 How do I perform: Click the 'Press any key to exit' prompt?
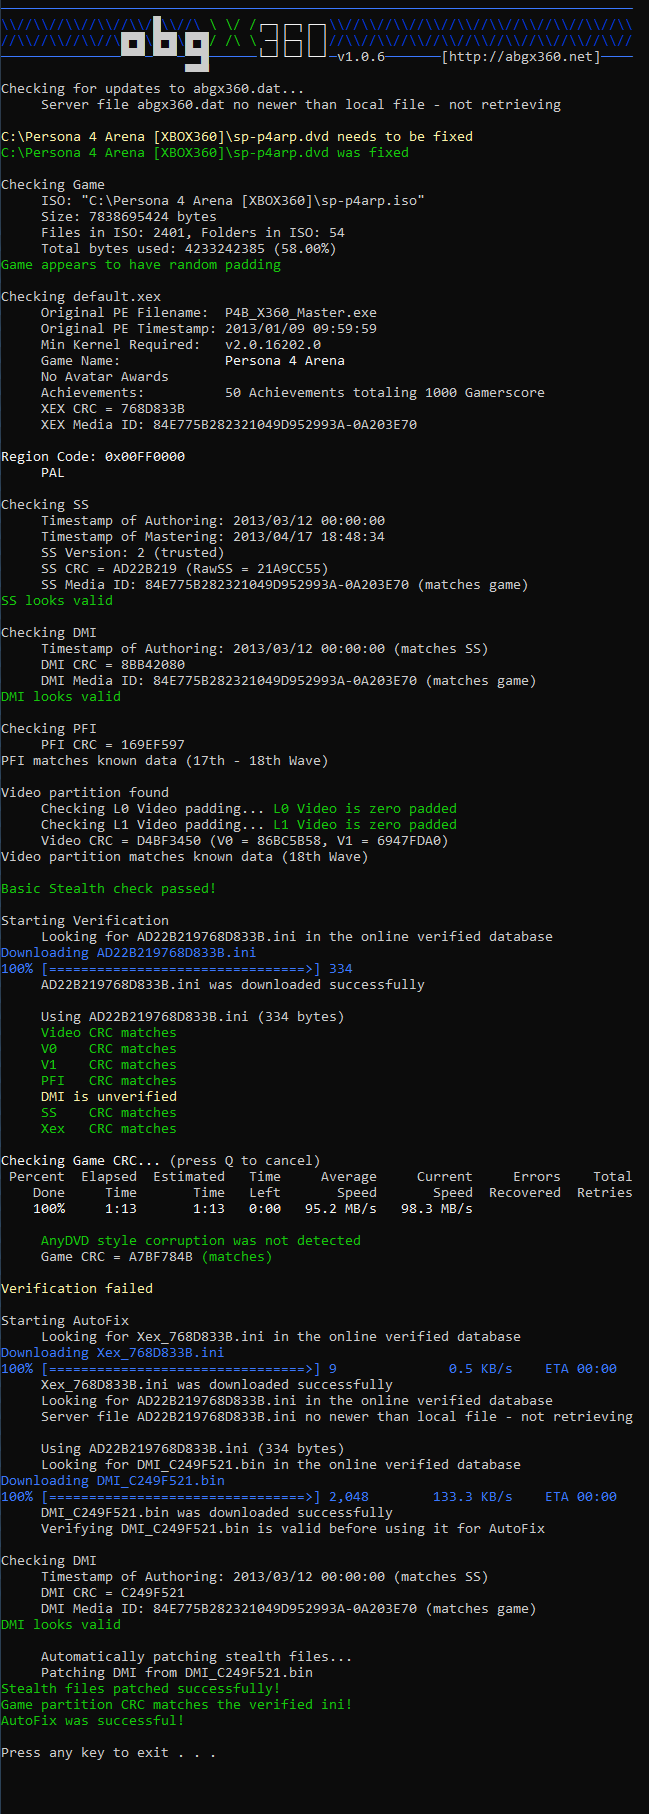108,1753
